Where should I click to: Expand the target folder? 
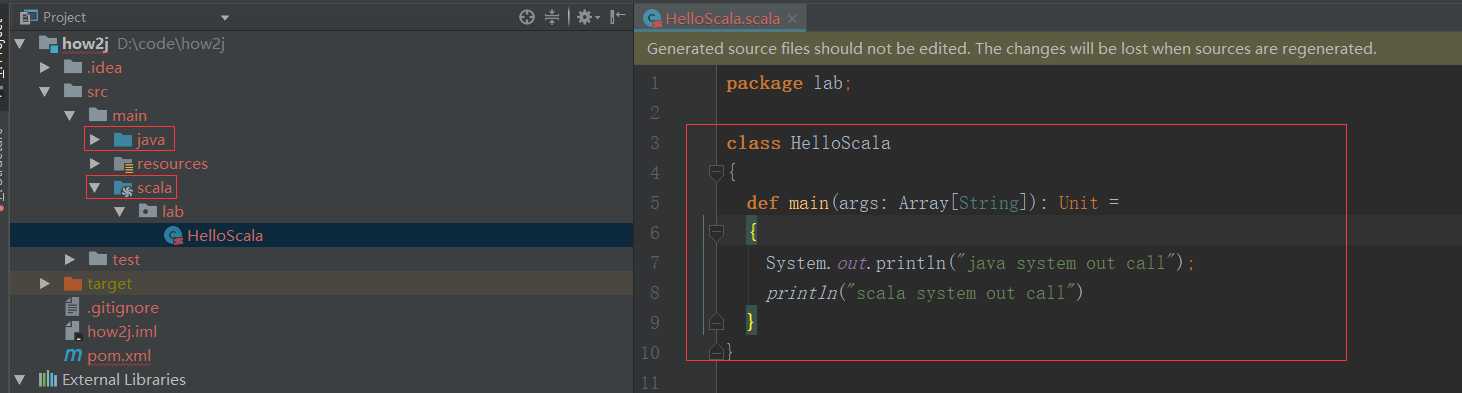point(45,284)
